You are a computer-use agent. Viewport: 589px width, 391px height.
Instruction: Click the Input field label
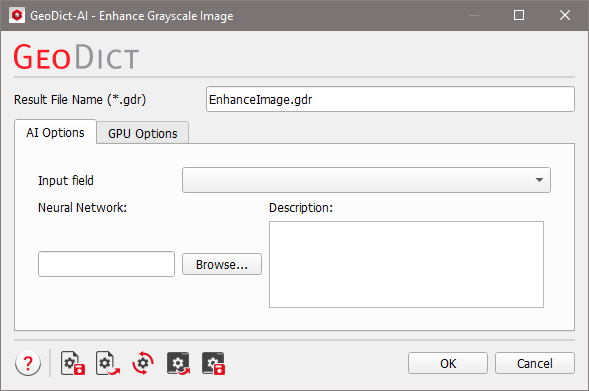tap(66, 181)
